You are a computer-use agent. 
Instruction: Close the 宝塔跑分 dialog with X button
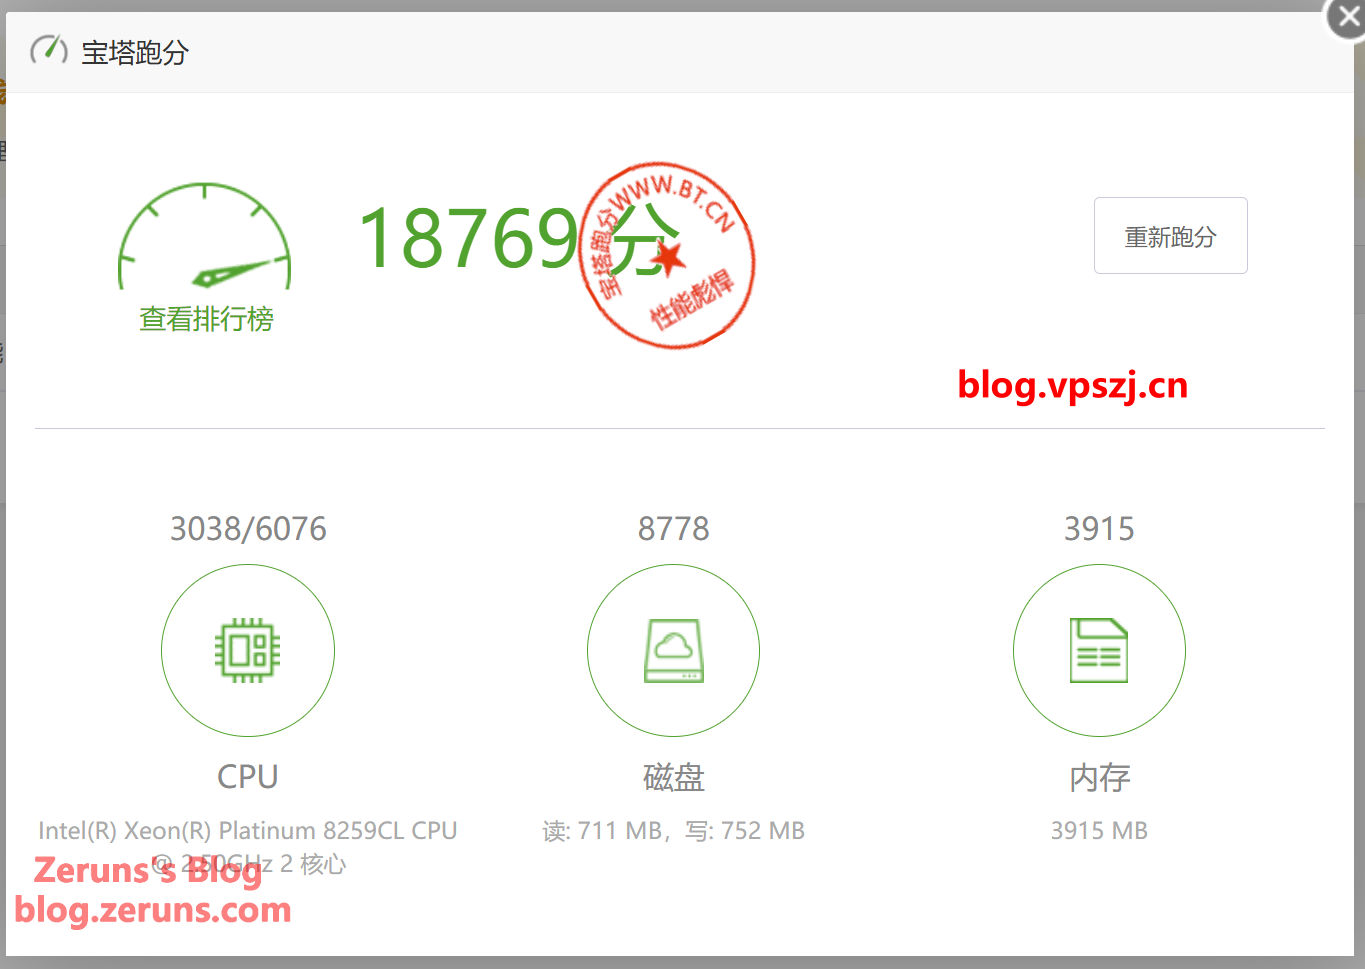1347,18
